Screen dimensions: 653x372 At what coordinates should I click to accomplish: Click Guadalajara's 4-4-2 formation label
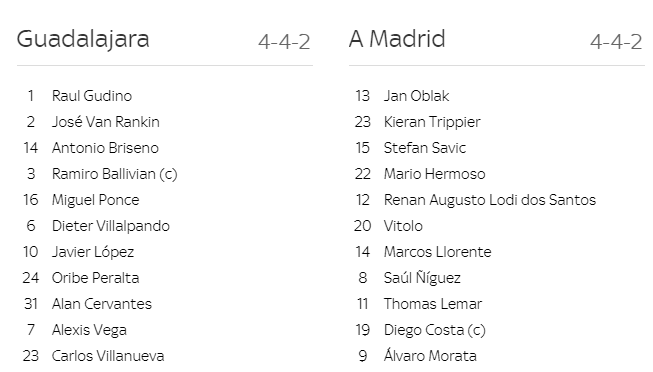(x=284, y=42)
